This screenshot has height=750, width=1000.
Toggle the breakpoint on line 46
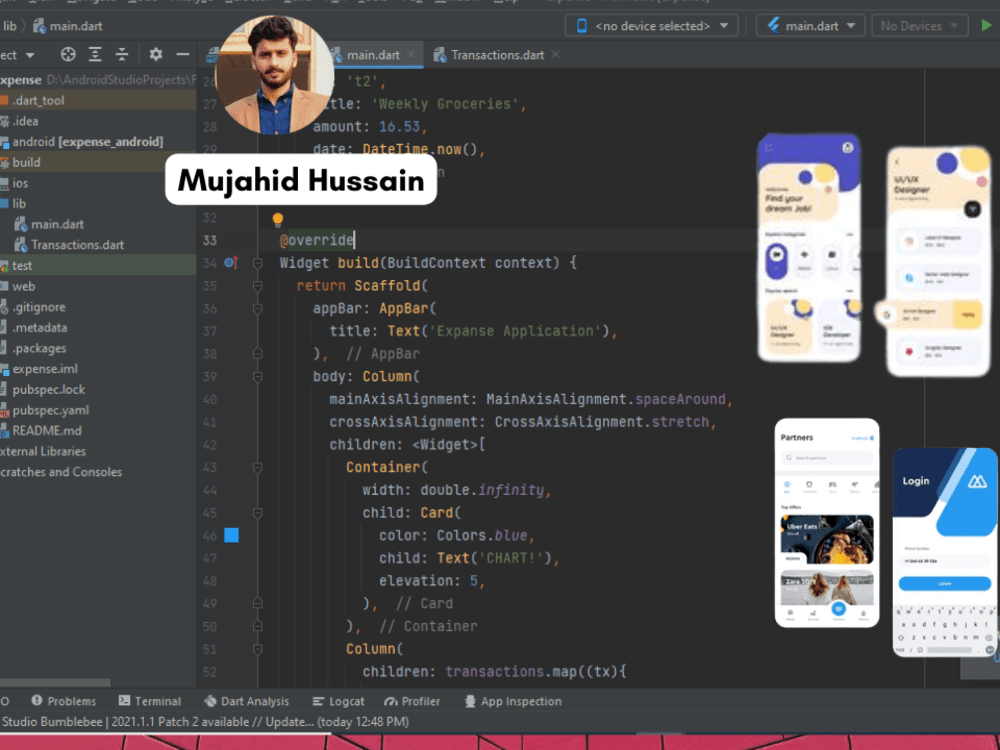pos(231,535)
